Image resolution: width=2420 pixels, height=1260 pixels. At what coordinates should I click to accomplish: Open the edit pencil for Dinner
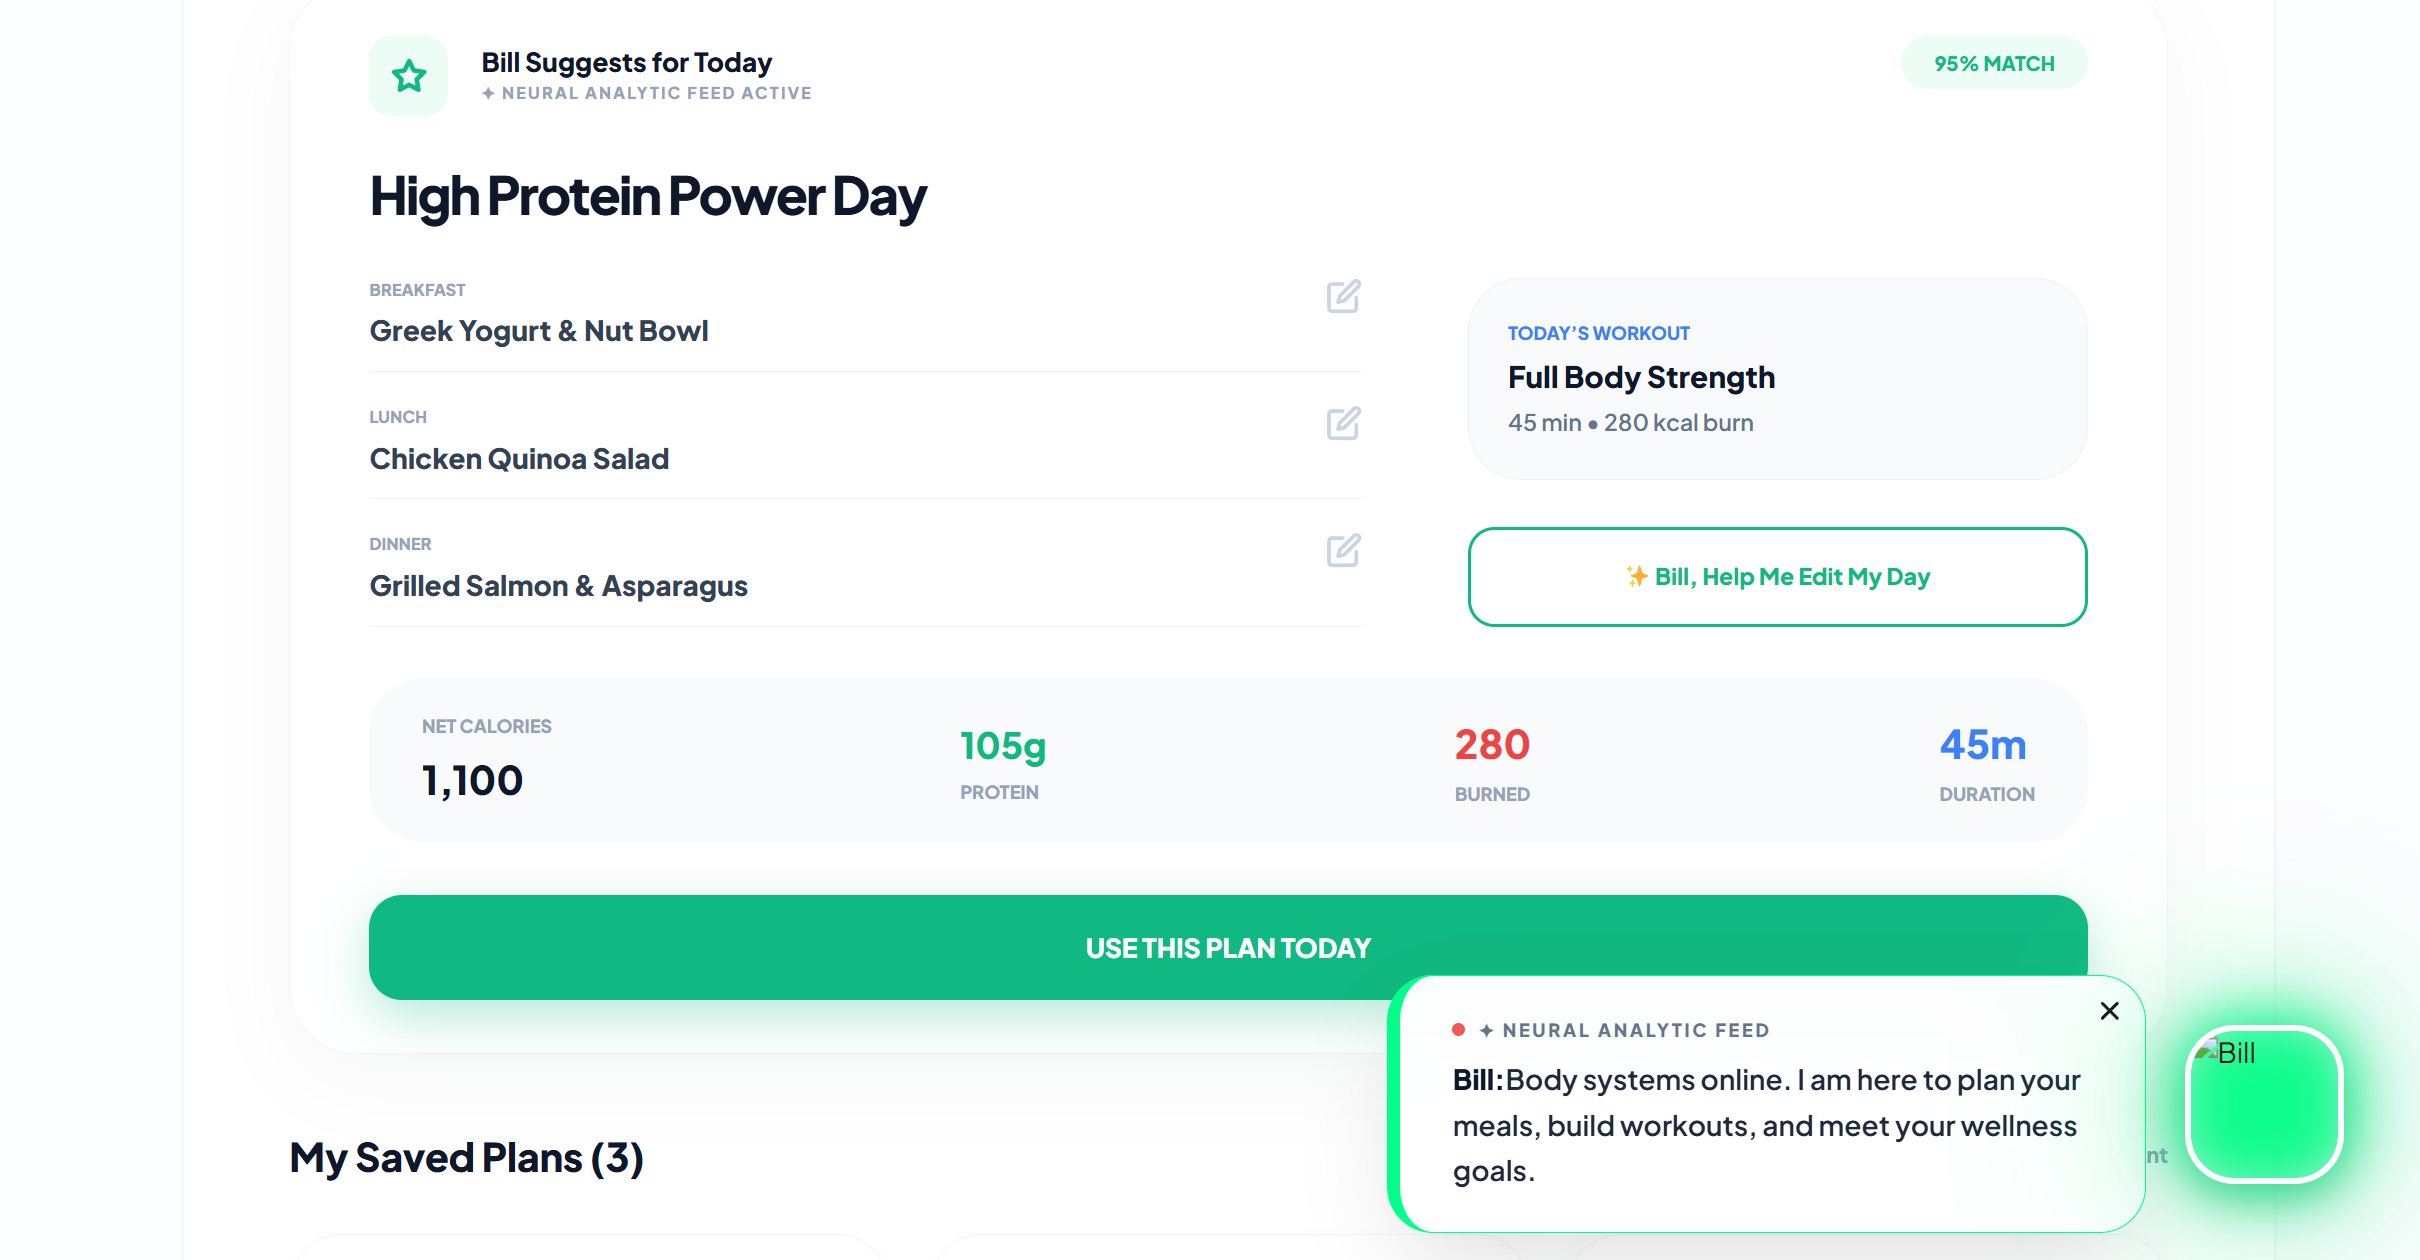tap(1343, 550)
